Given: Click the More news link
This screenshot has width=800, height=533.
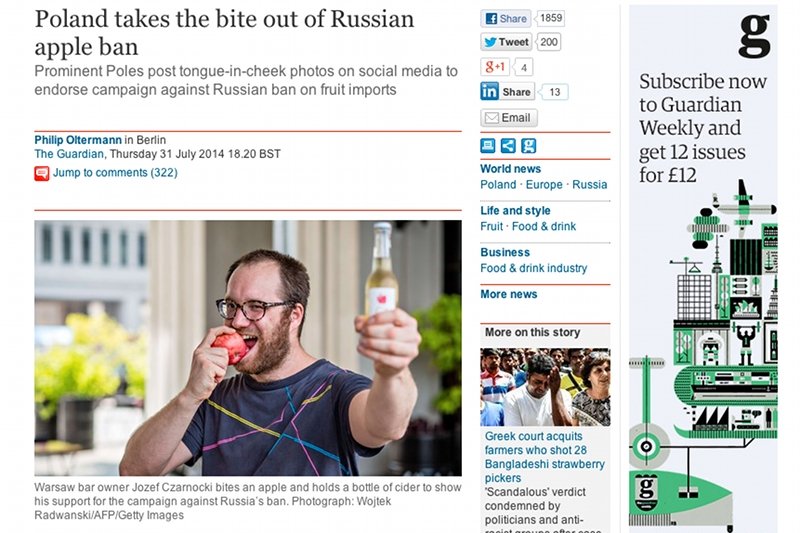Looking at the screenshot, I should [x=509, y=294].
